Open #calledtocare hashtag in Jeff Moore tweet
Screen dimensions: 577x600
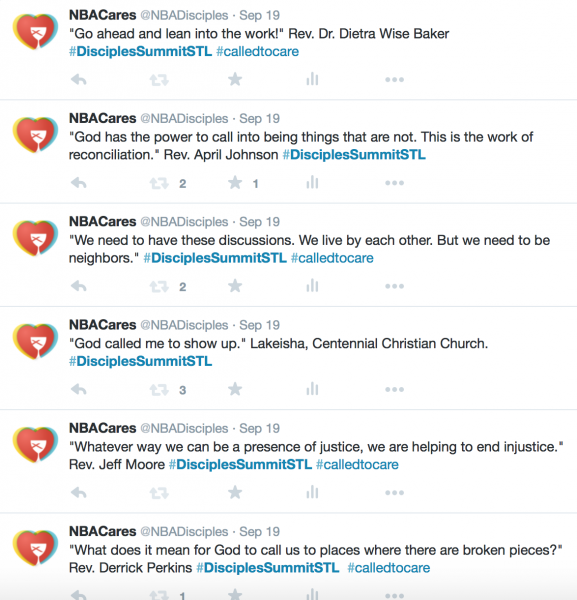[357, 465]
